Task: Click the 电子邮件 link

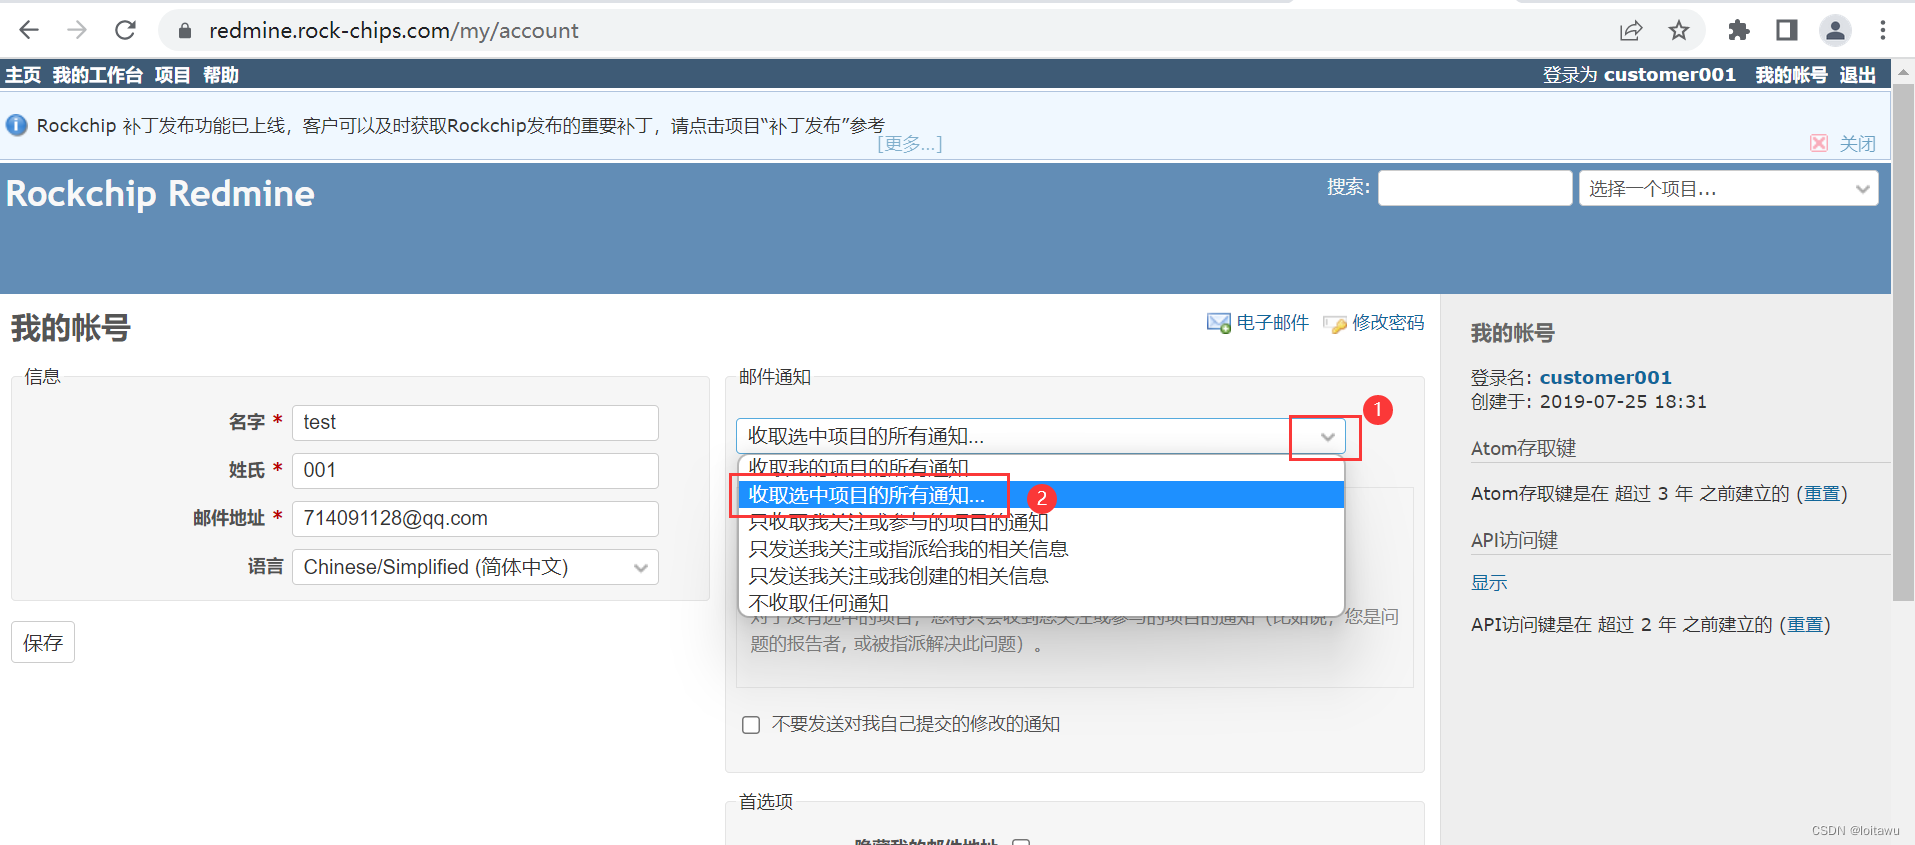Action: coord(1272,323)
